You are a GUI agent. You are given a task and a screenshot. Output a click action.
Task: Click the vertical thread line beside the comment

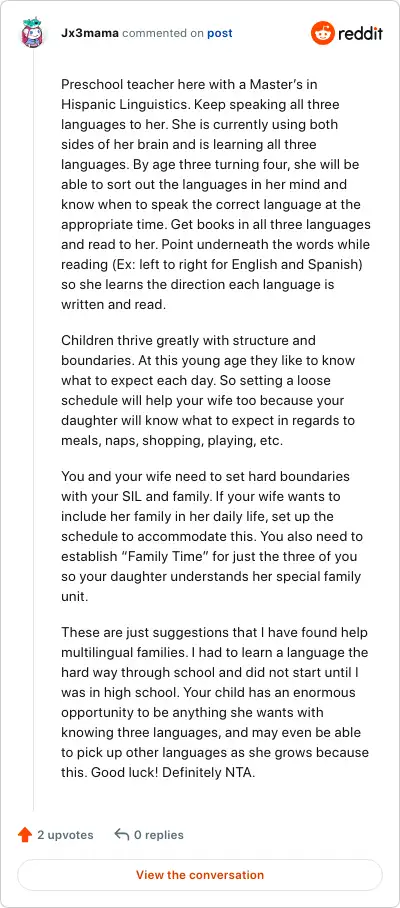pyautogui.click(x=33, y=431)
